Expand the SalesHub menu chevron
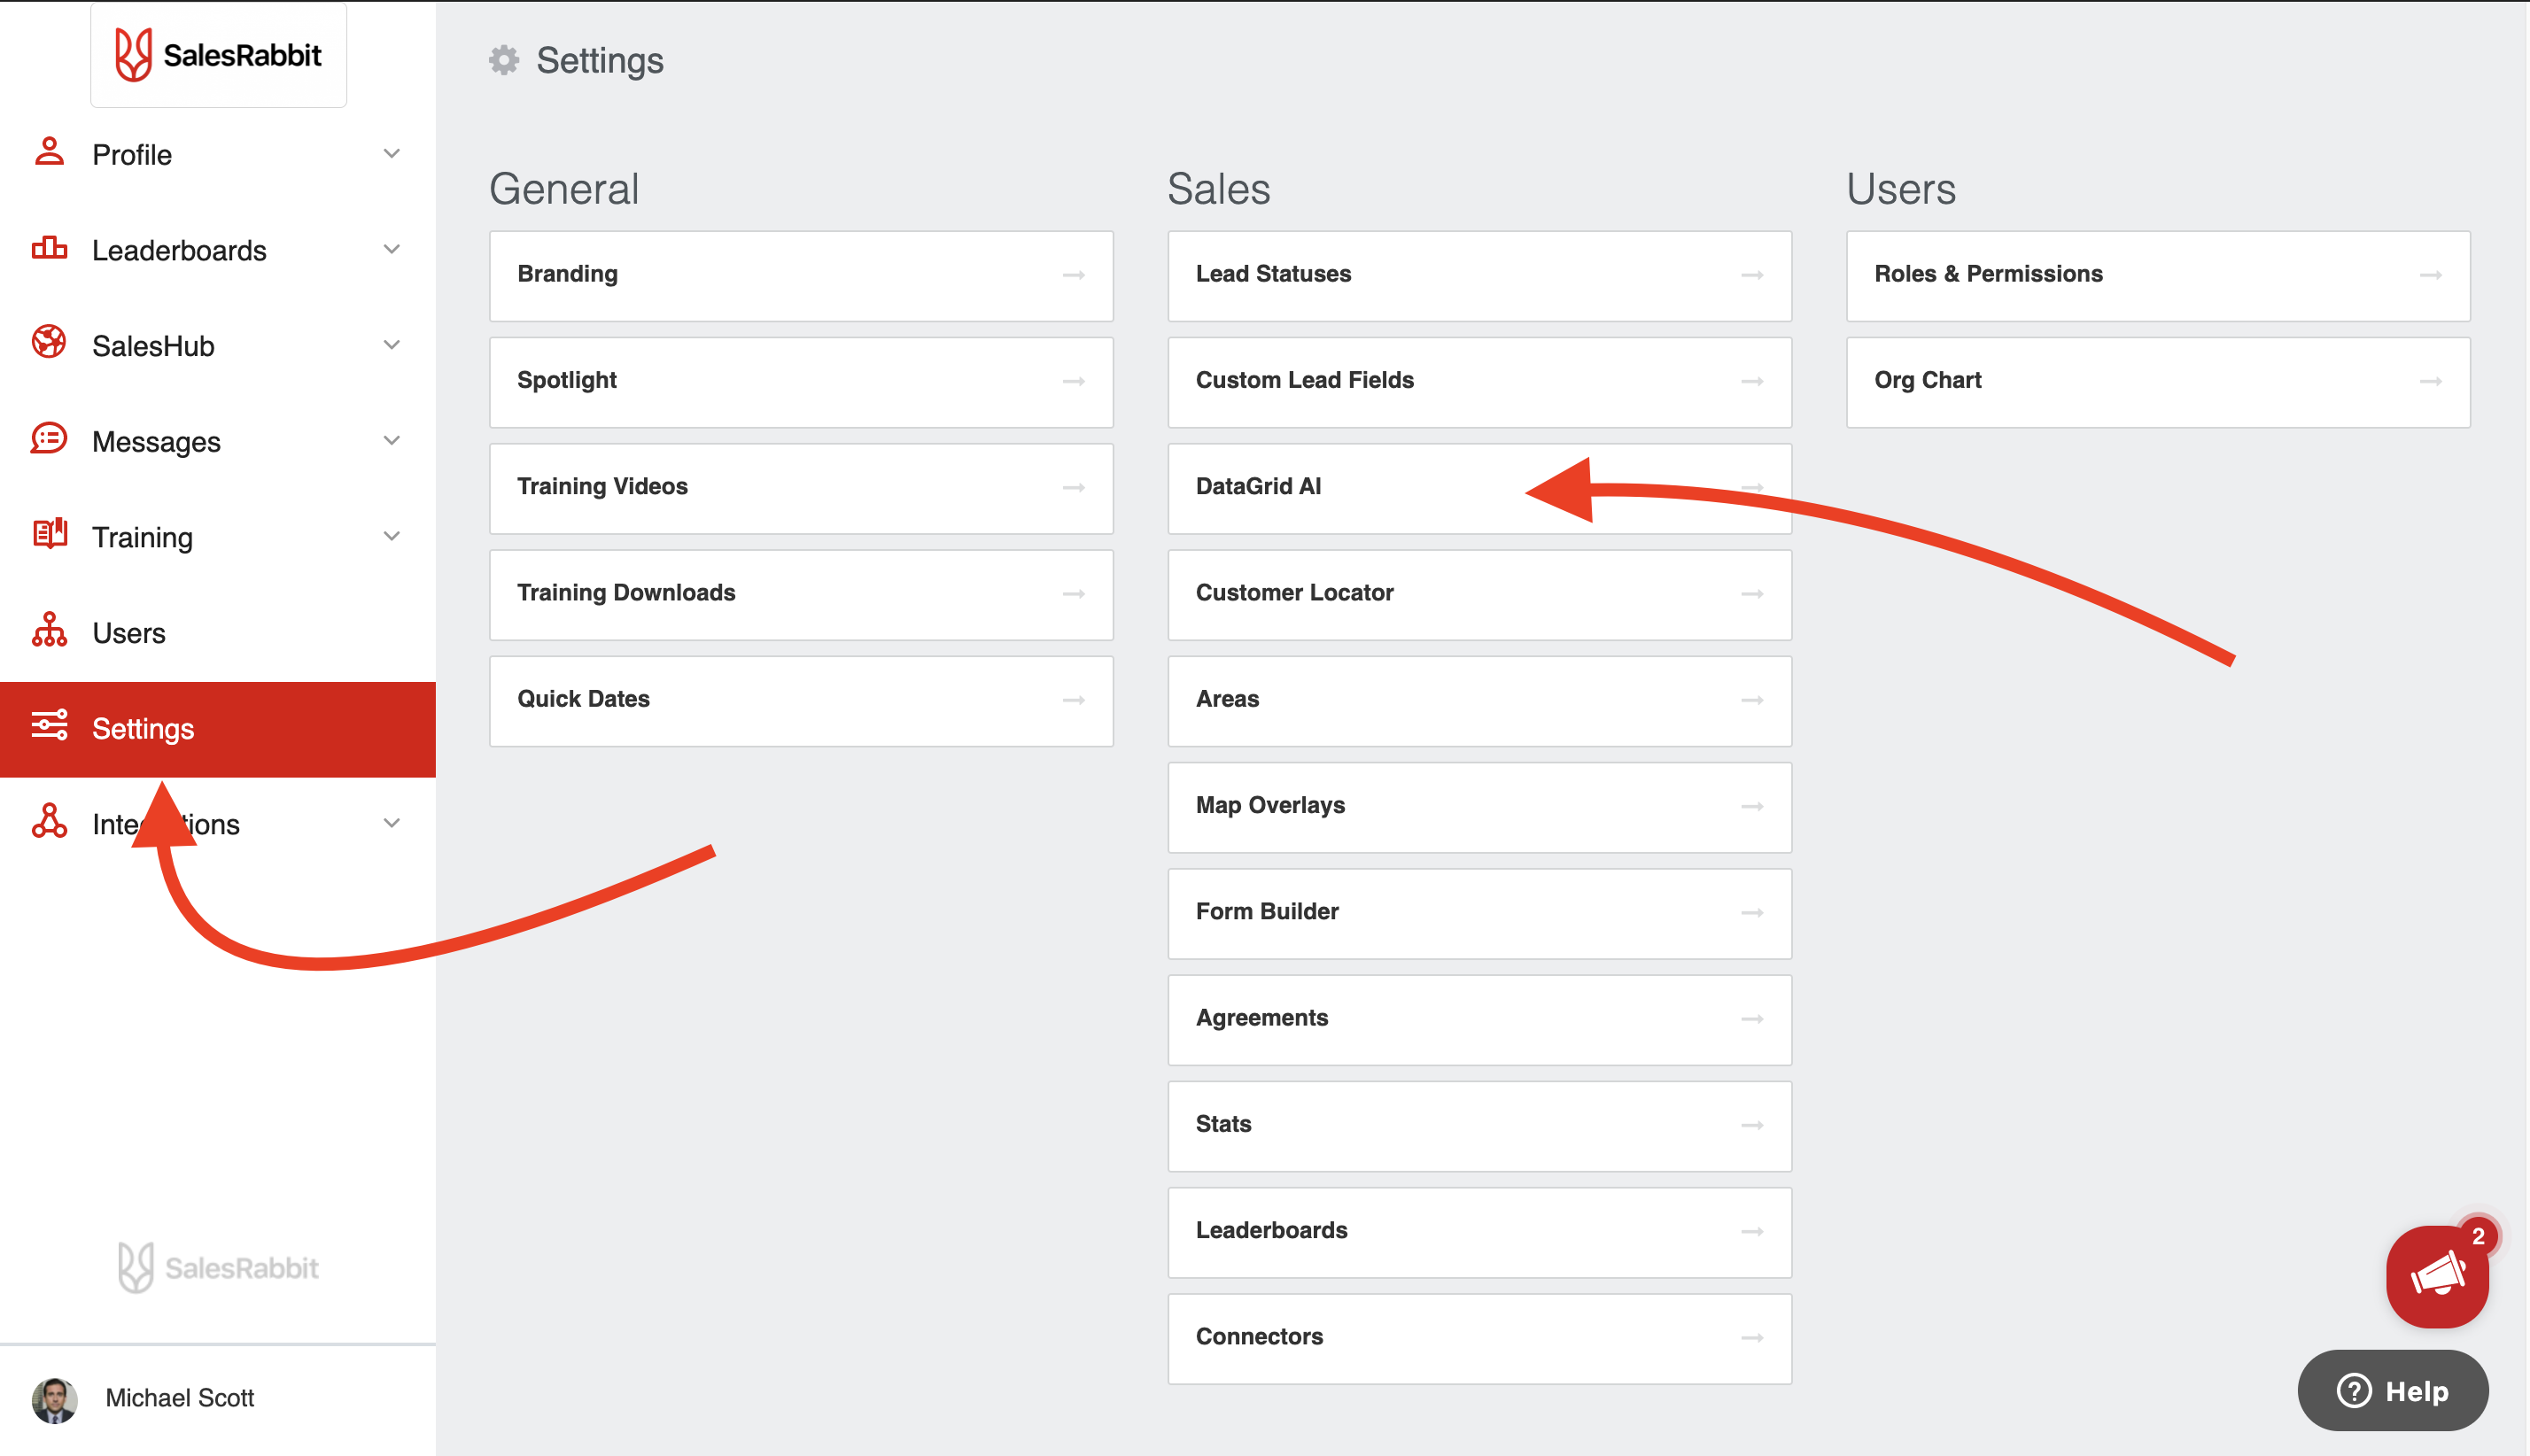 pos(392,345)
